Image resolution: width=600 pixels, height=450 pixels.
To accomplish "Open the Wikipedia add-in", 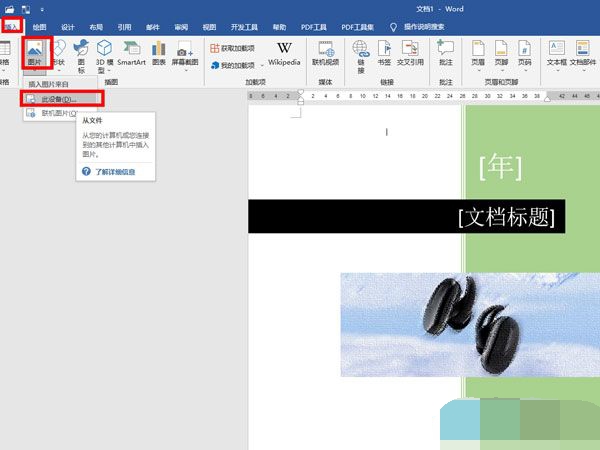I will tap(284, 55).
